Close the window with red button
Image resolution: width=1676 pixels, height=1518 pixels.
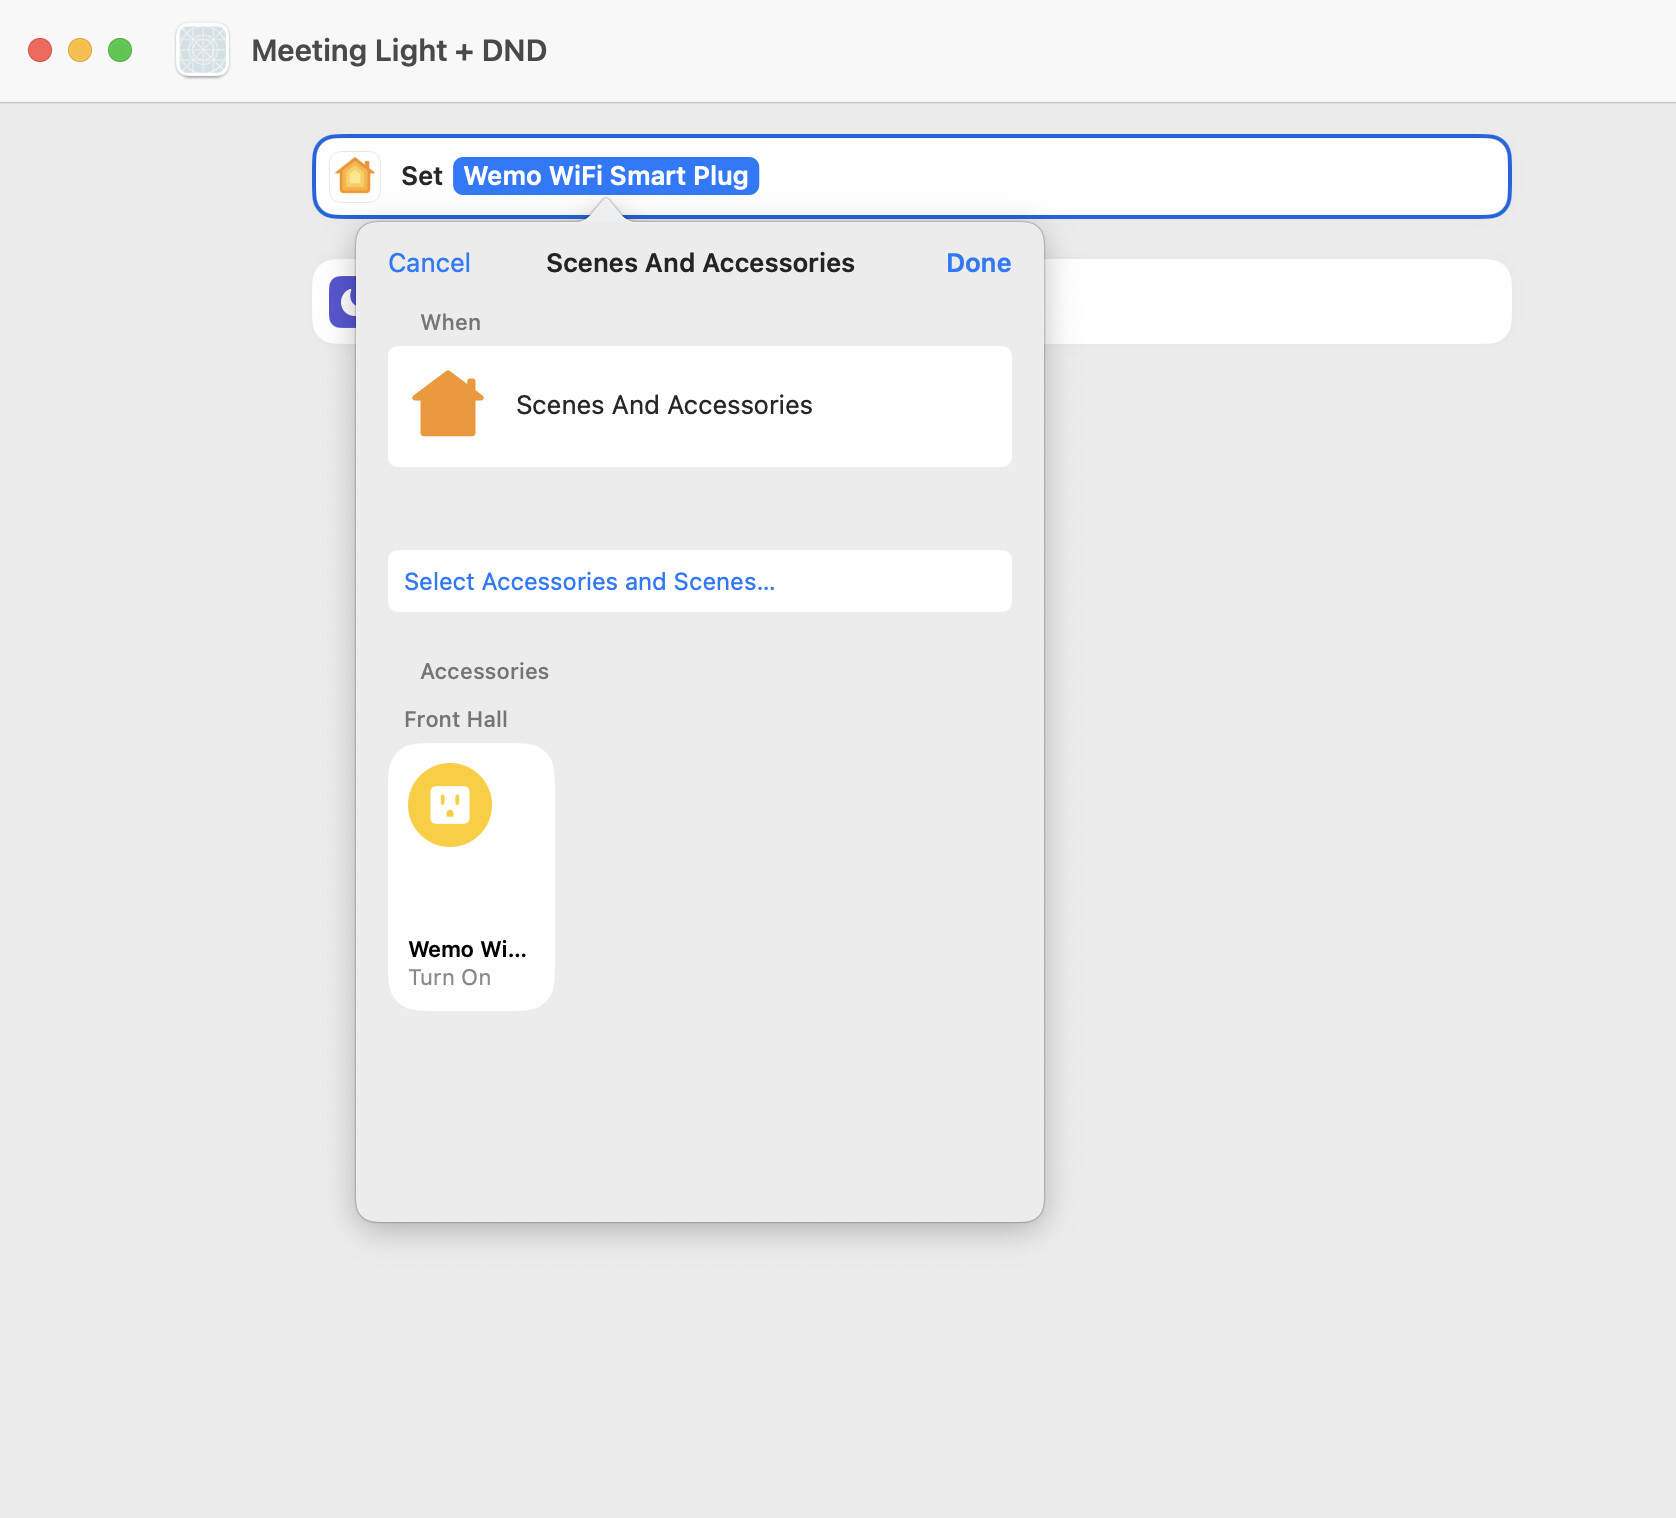pos(40,50)
